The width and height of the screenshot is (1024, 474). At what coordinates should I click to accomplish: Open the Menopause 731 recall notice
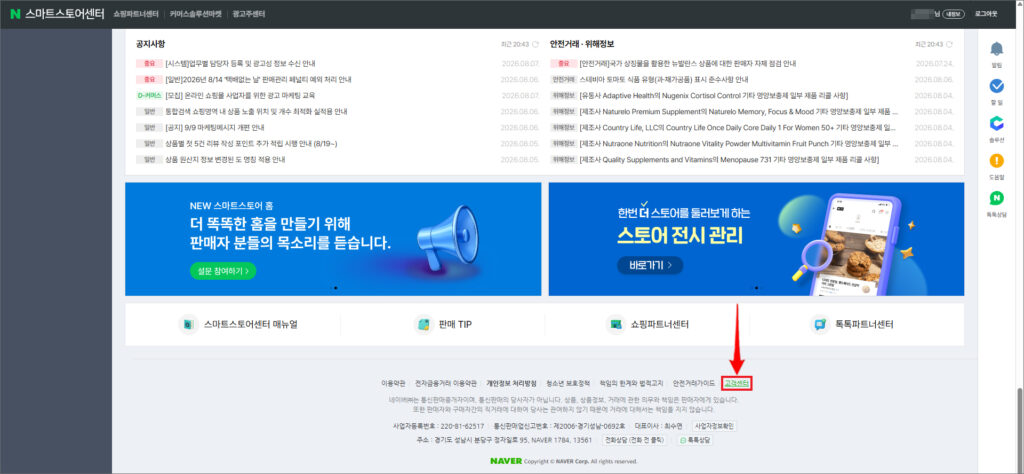(729, 159)
